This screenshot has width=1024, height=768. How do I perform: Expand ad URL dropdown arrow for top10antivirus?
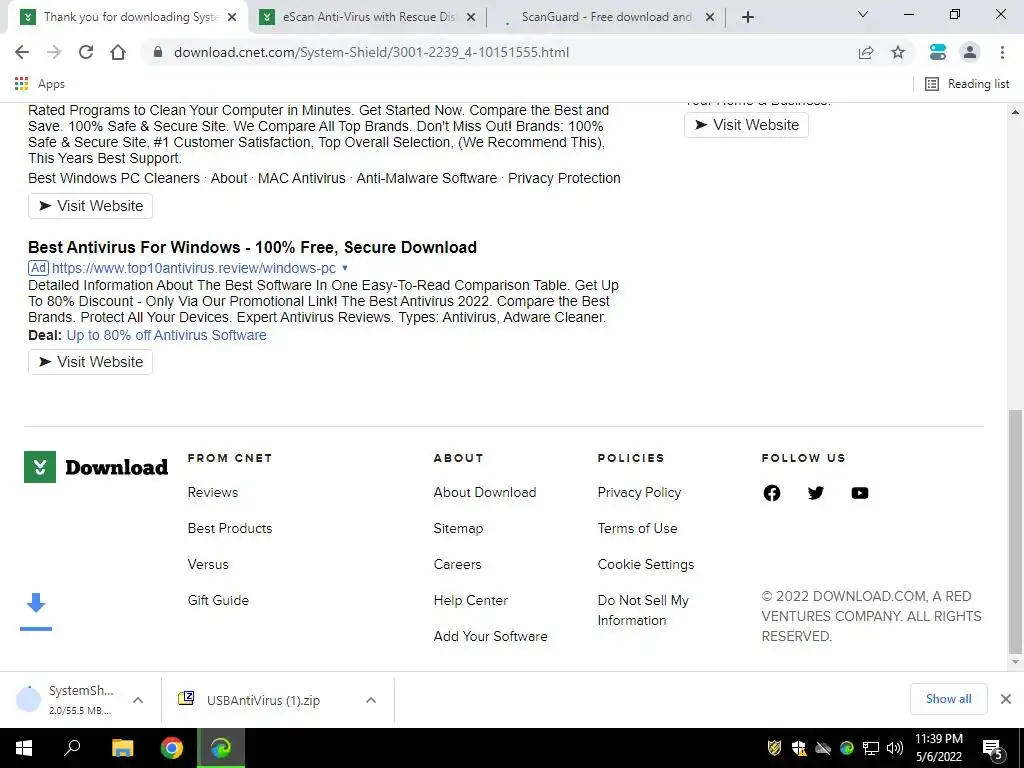pos(345,268)
